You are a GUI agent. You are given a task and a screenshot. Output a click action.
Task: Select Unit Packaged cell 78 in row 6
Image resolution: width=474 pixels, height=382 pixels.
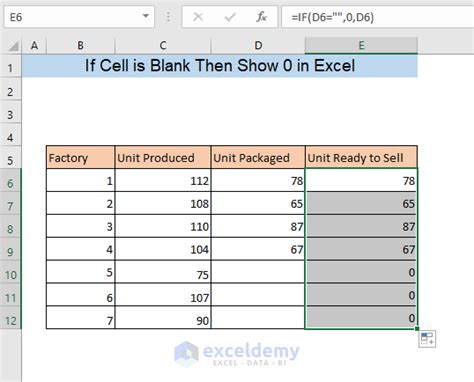258,180
